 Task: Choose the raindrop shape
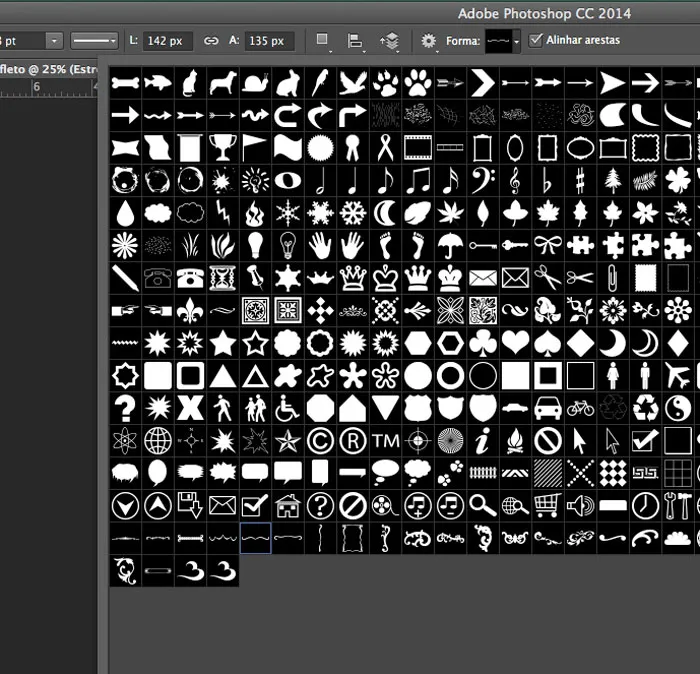click(x=125, y=213)
